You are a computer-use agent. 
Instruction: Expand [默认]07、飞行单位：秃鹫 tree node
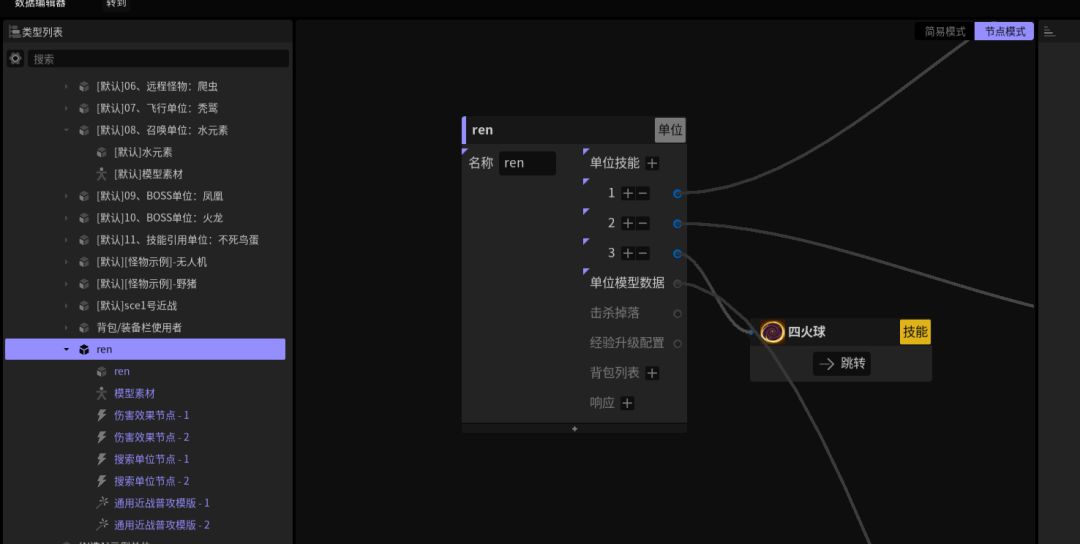pyautogui.click(x=66, y=108)
